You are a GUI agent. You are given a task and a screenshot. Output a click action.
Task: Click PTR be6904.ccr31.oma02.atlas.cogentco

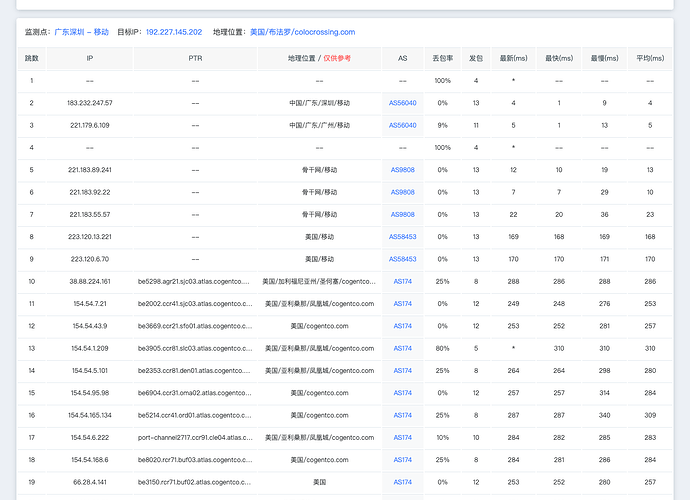[195, 393]
